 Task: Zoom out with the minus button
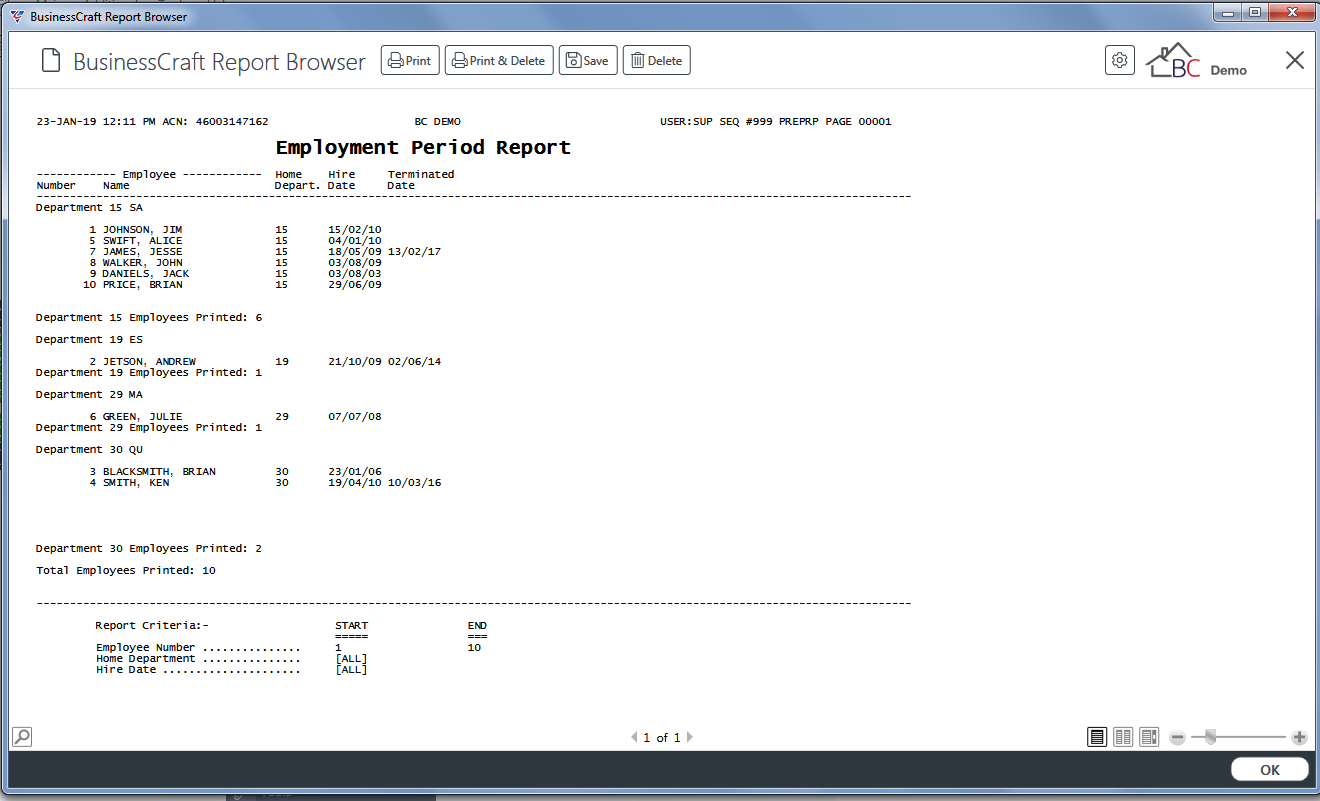click(x=1177, y=738)
